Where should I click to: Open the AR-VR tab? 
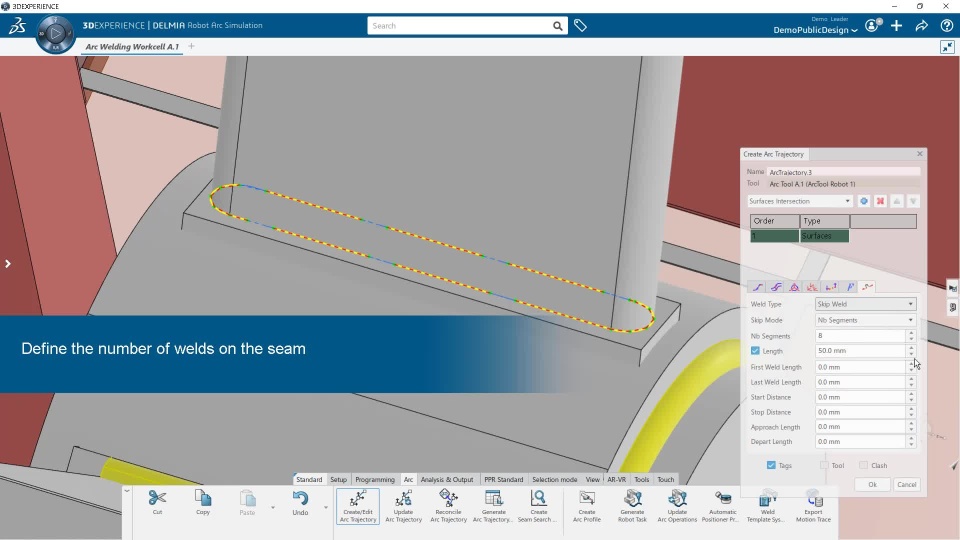point(617,479)
